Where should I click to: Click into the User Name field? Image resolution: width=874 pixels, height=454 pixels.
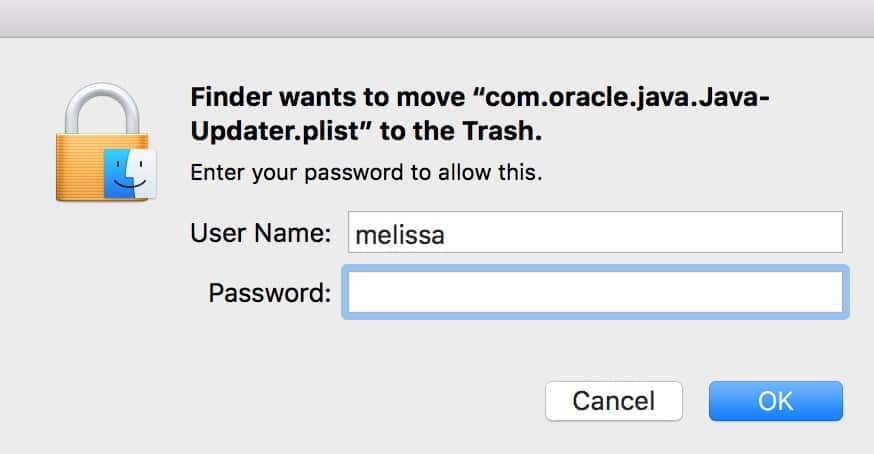click(595, 233)
